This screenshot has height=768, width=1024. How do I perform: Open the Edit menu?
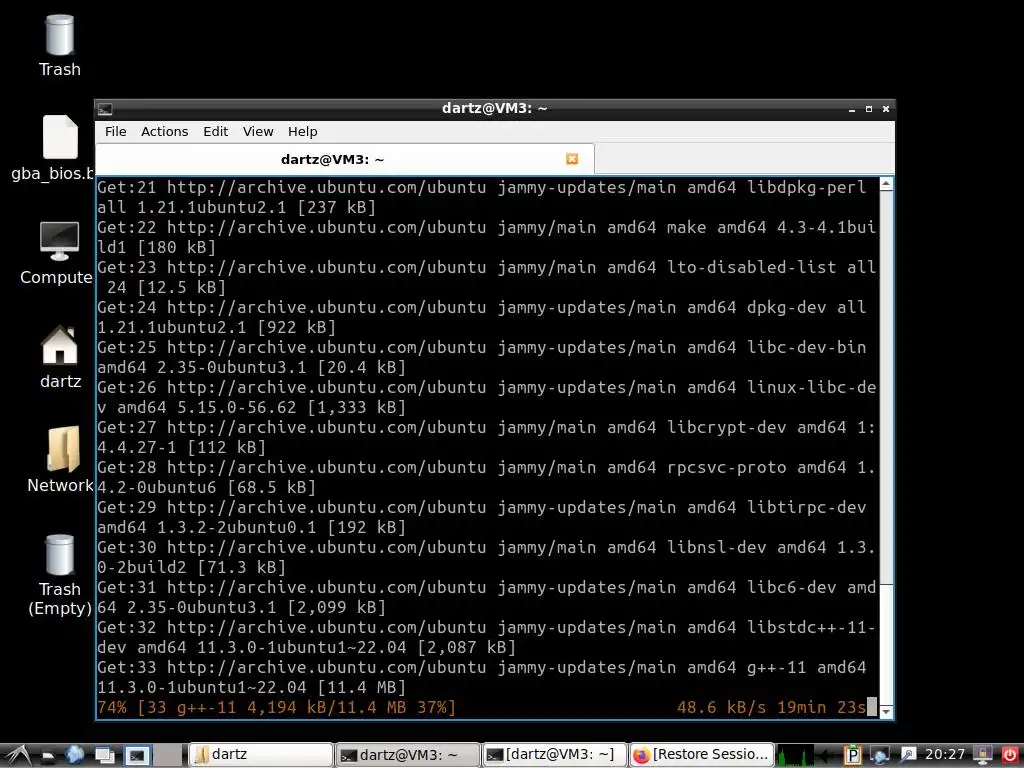click(216, 131)
